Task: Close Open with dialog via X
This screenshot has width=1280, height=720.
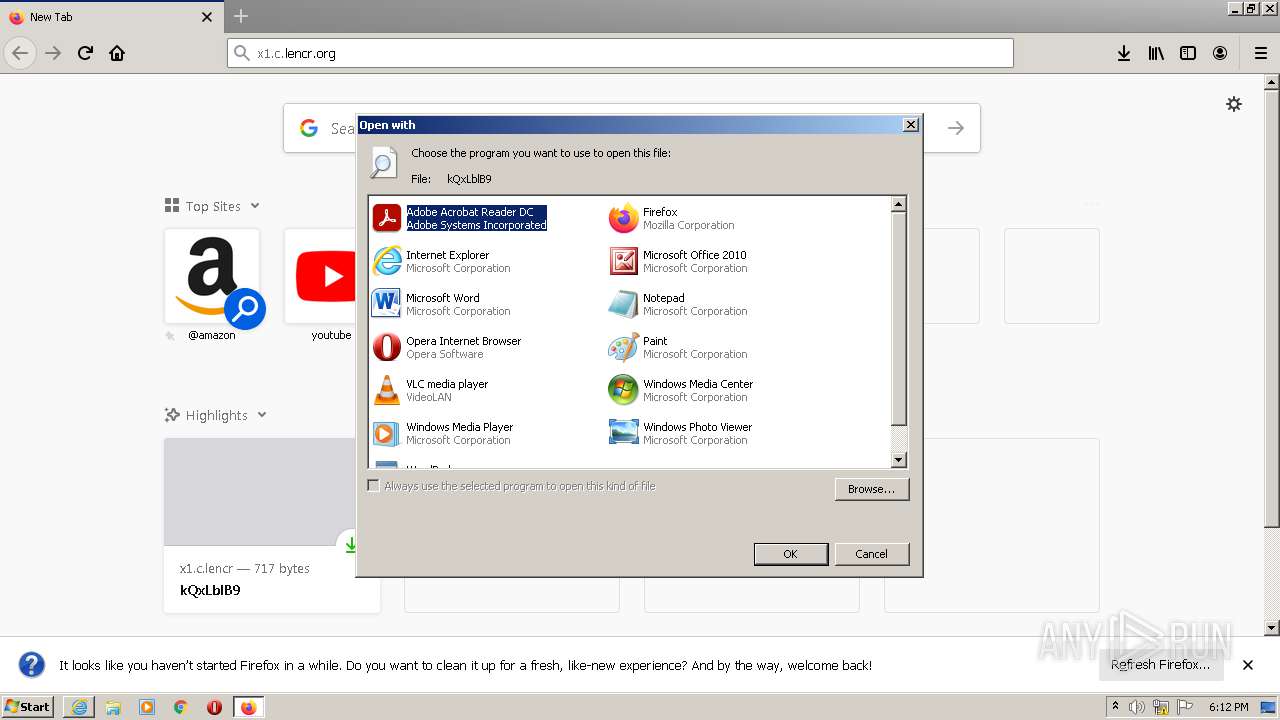Action: tap(910, 125)
